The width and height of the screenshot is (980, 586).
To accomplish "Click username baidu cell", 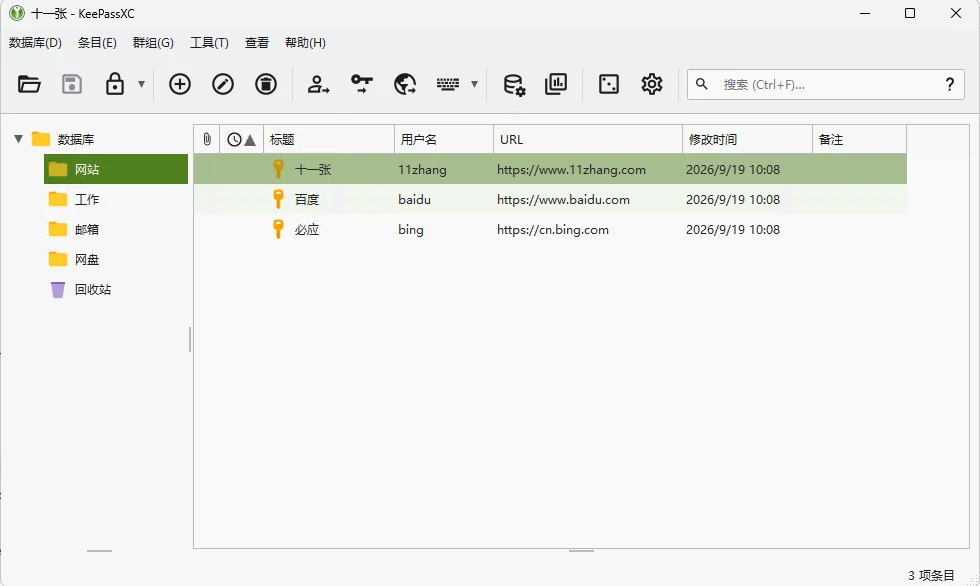I will 414,199.
